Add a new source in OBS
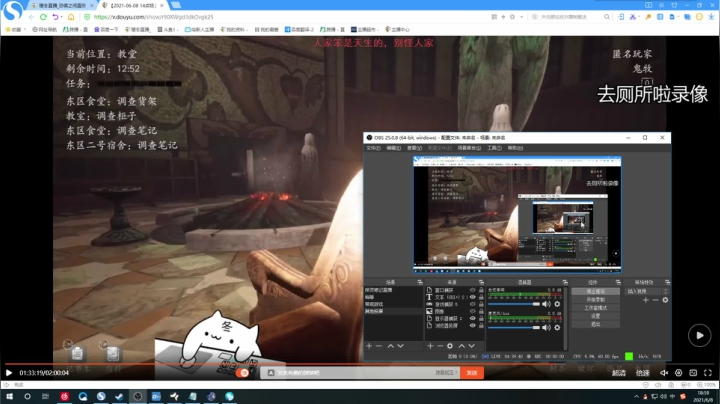Image resolution: width=720 pixels, height=404 pixels. (430, 346)
